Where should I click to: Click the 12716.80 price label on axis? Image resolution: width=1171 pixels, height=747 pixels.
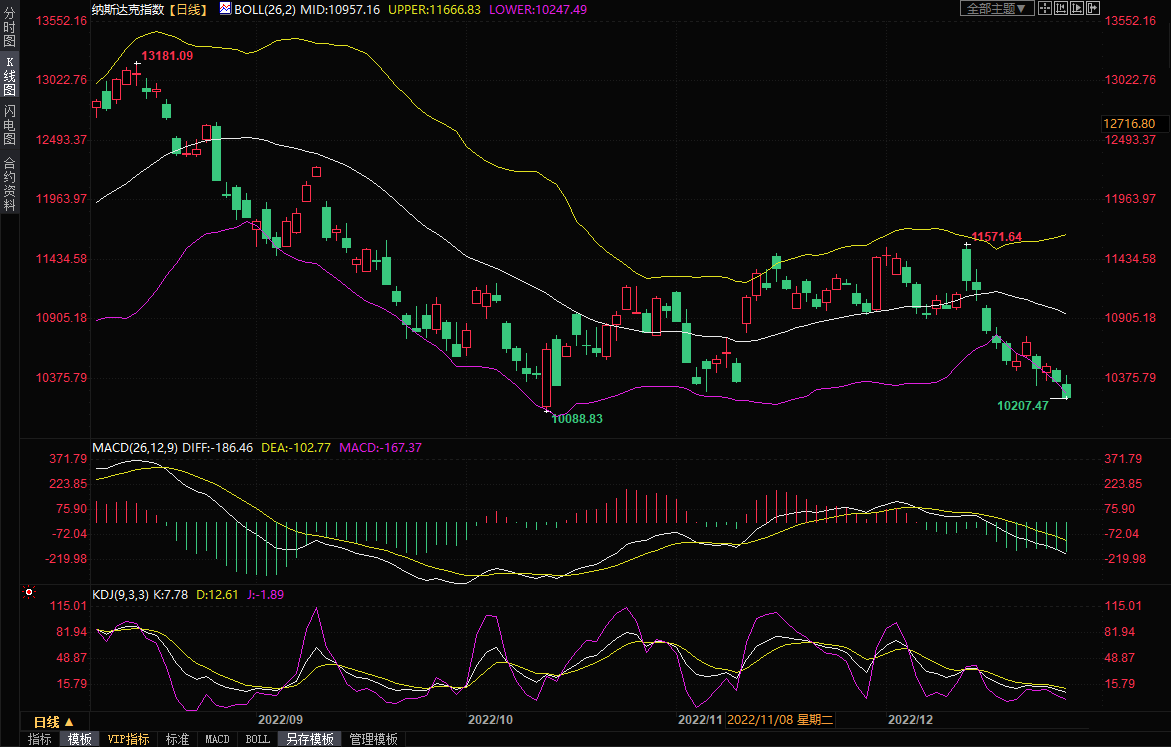tap(1129, 124)
